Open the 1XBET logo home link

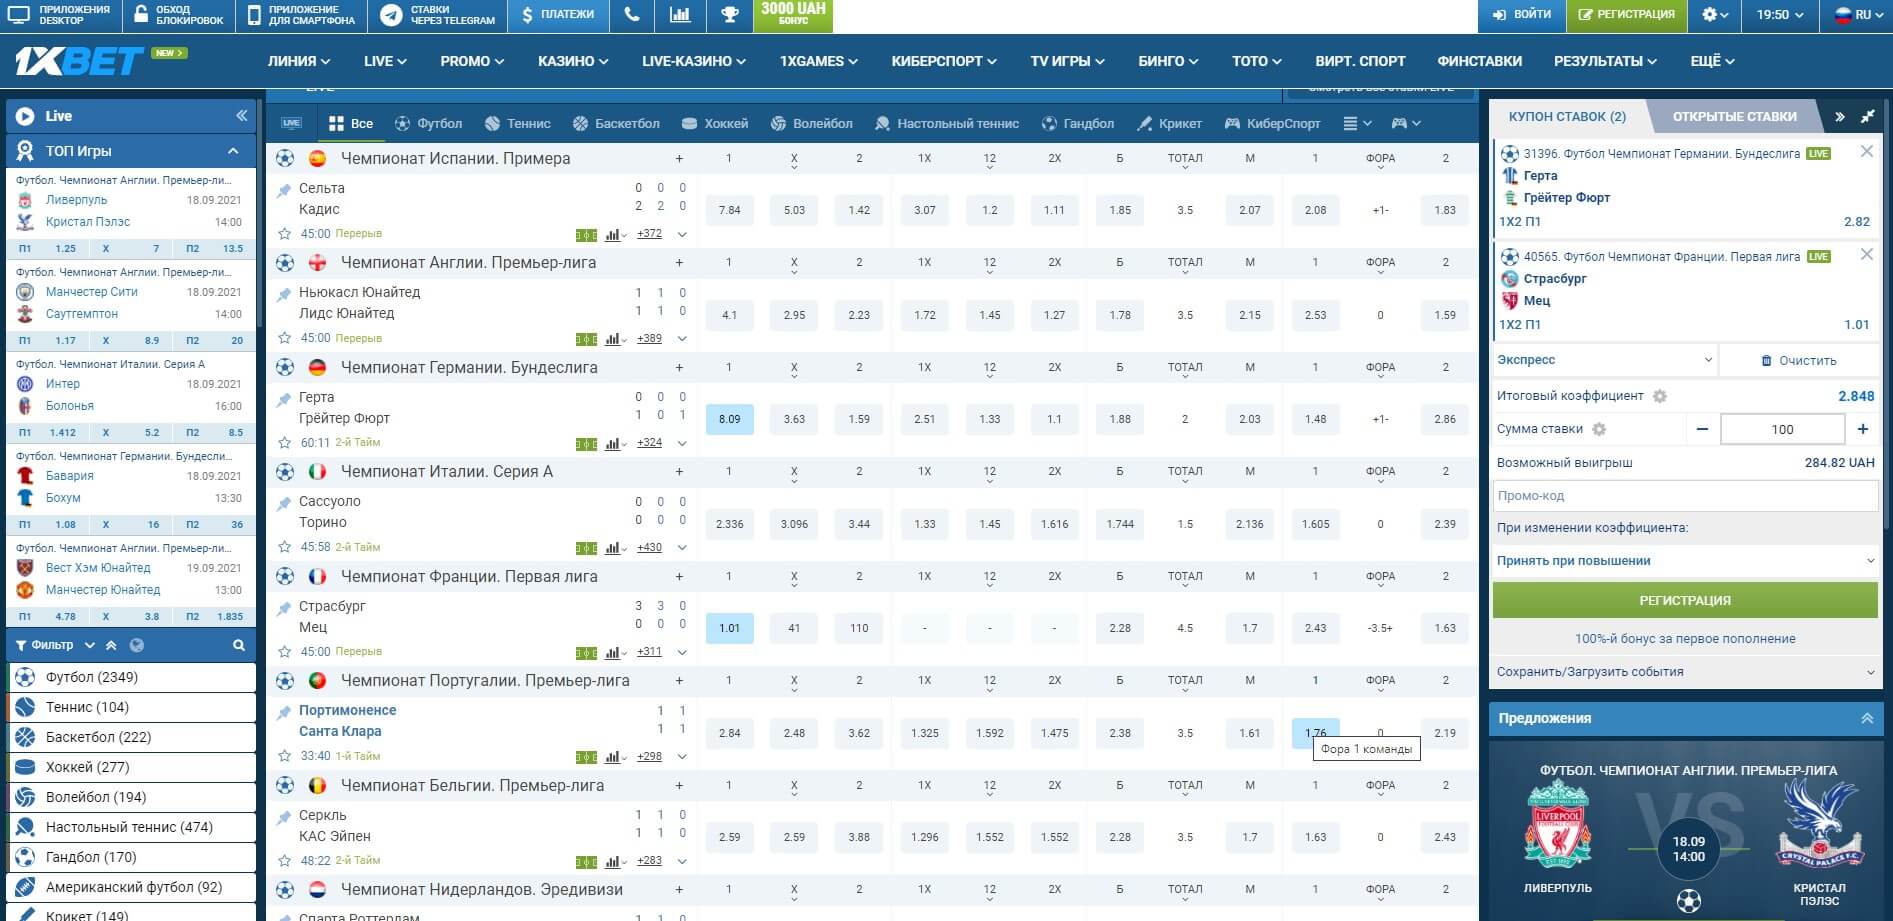[x=79, y=62]
